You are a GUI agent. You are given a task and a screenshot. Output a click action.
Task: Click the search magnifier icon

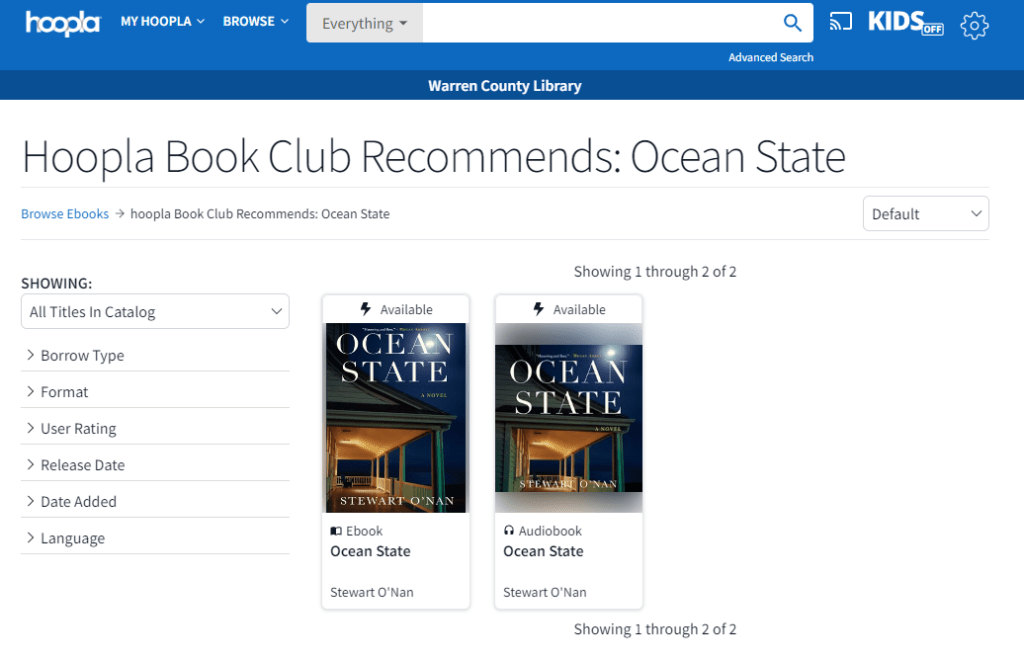[792, 23]
